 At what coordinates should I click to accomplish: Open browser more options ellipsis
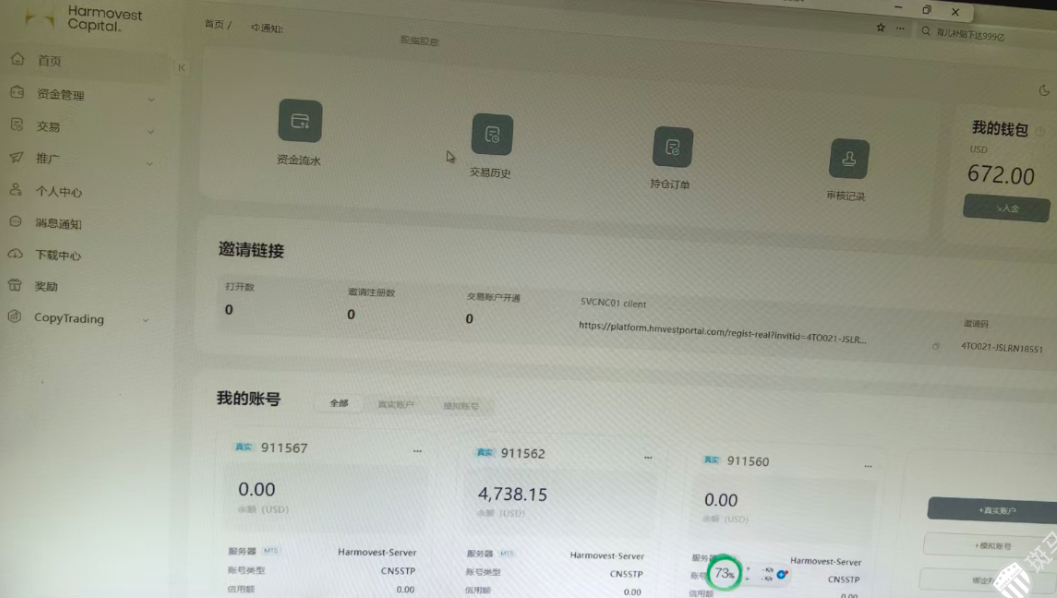[900, 28]
